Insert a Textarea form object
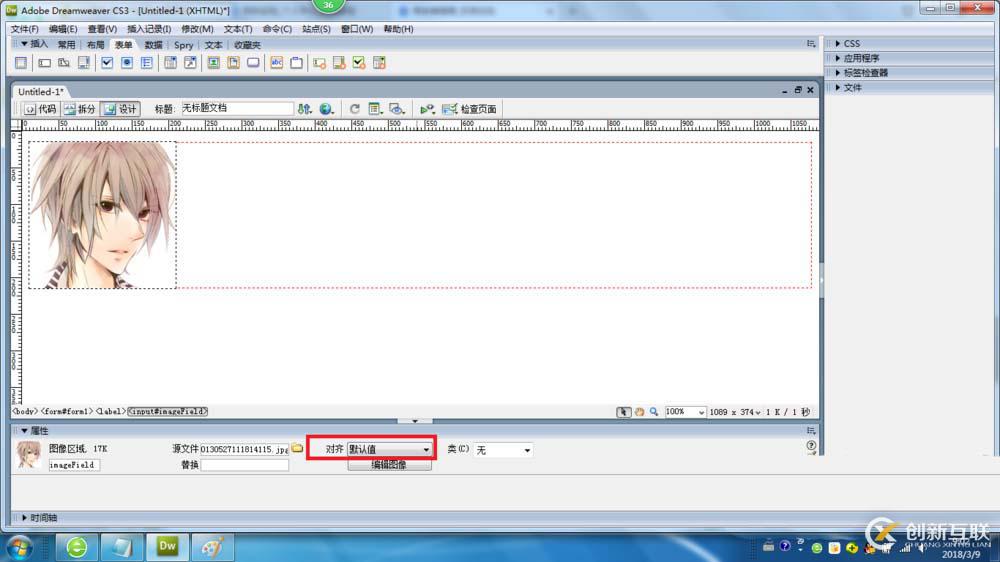Viewport: 1000px width, 562px height. (84, 63)
